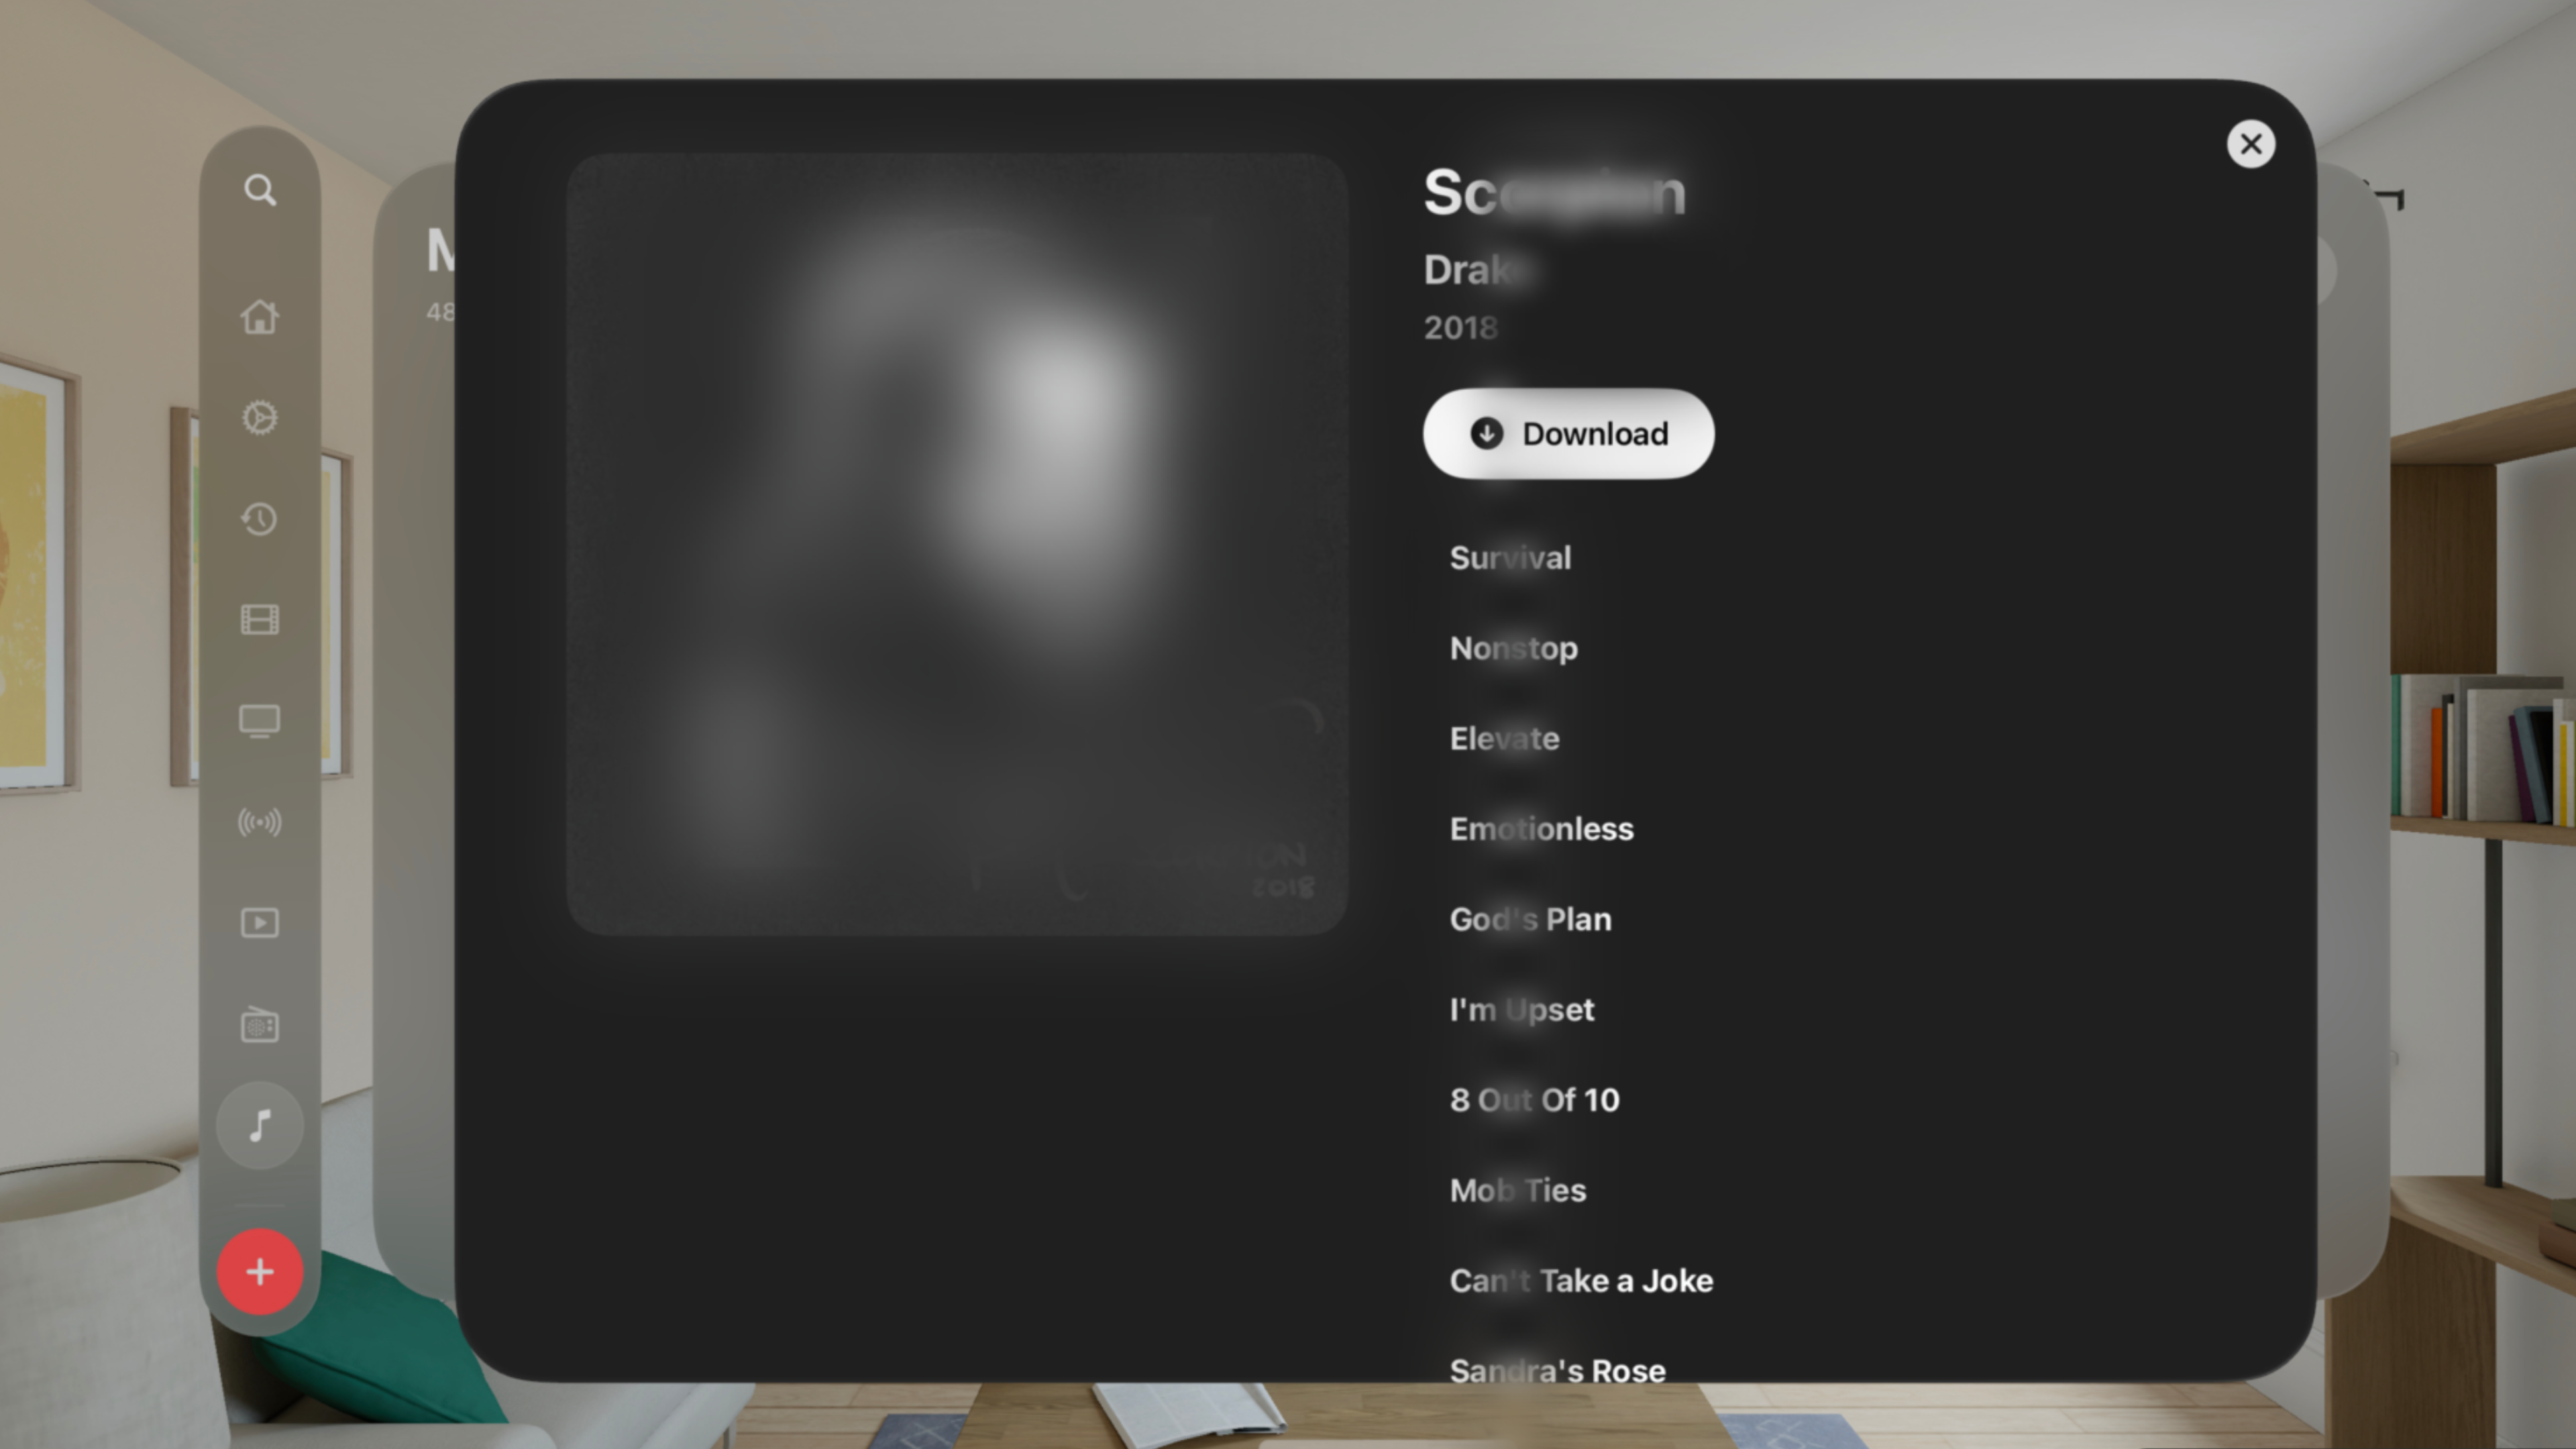Click the blurred album cover artwork
Viewport: 2576px width, 1449px height.
[957, 544]
